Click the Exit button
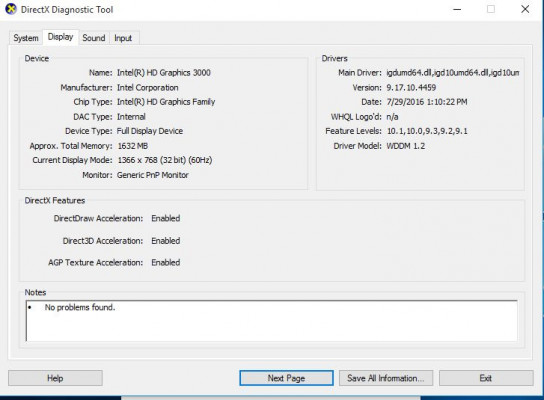Image resolution: width=544 pixels, height=400 pixels. pyautogui.click(x=486, y=378)
